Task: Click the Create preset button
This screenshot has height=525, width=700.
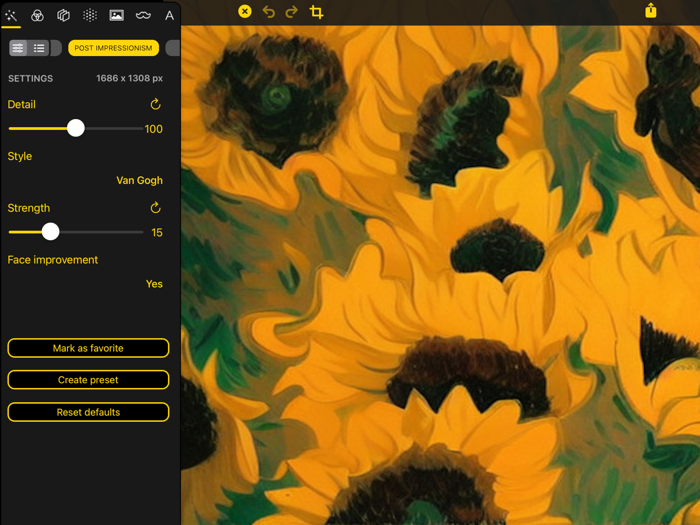Action: 88,380
